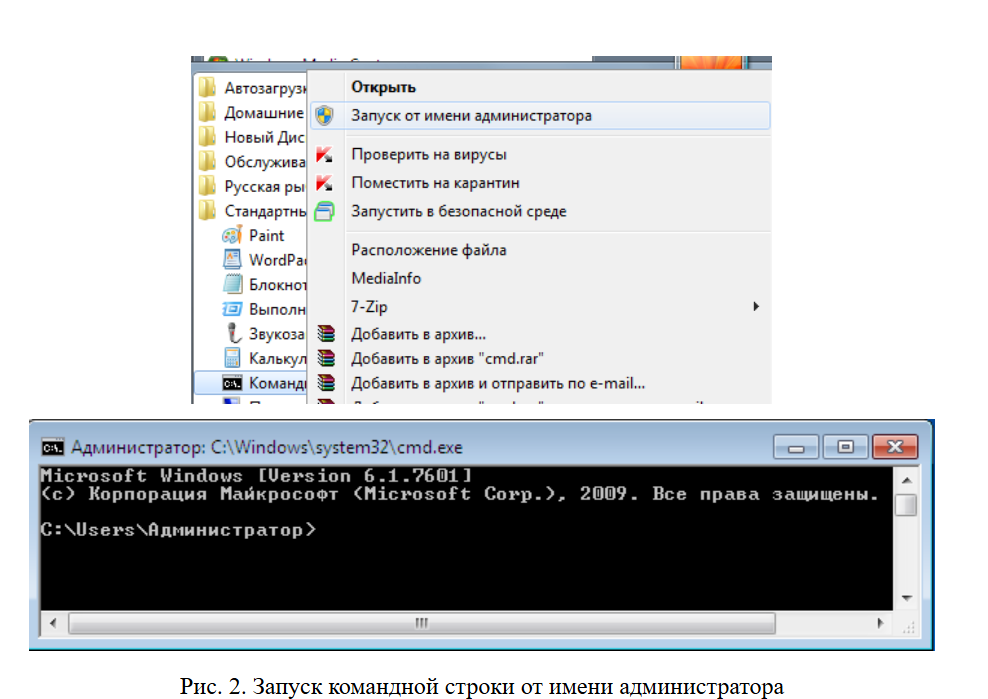Click the Kaspersky quarantine icon
This screenshot has width=988, height=699.
pos(324,183)
